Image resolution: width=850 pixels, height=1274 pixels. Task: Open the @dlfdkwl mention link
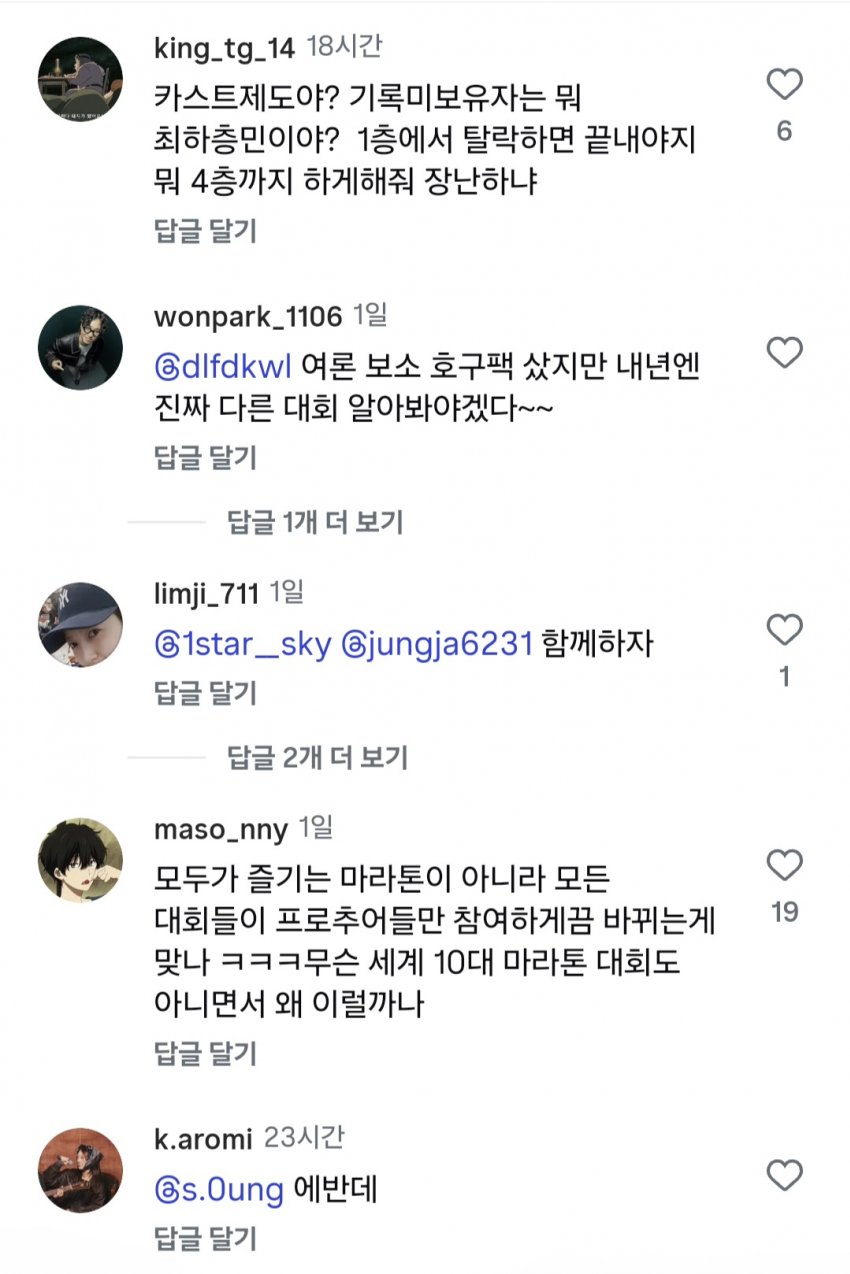(x=224, y=367)
